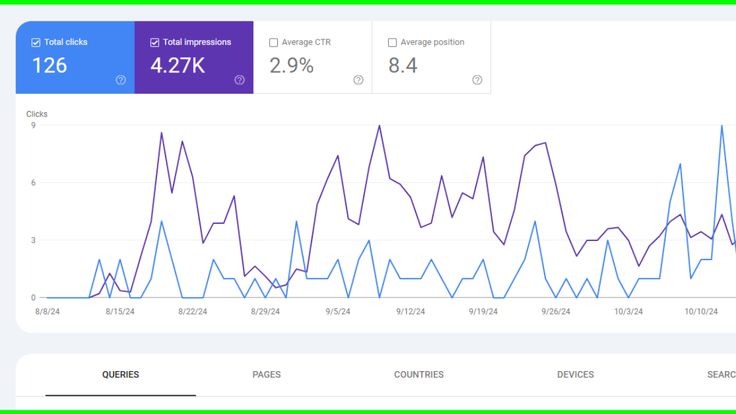Switch to the Pages tab
This screenshot has width=736, height=414.
coord(266,375)
